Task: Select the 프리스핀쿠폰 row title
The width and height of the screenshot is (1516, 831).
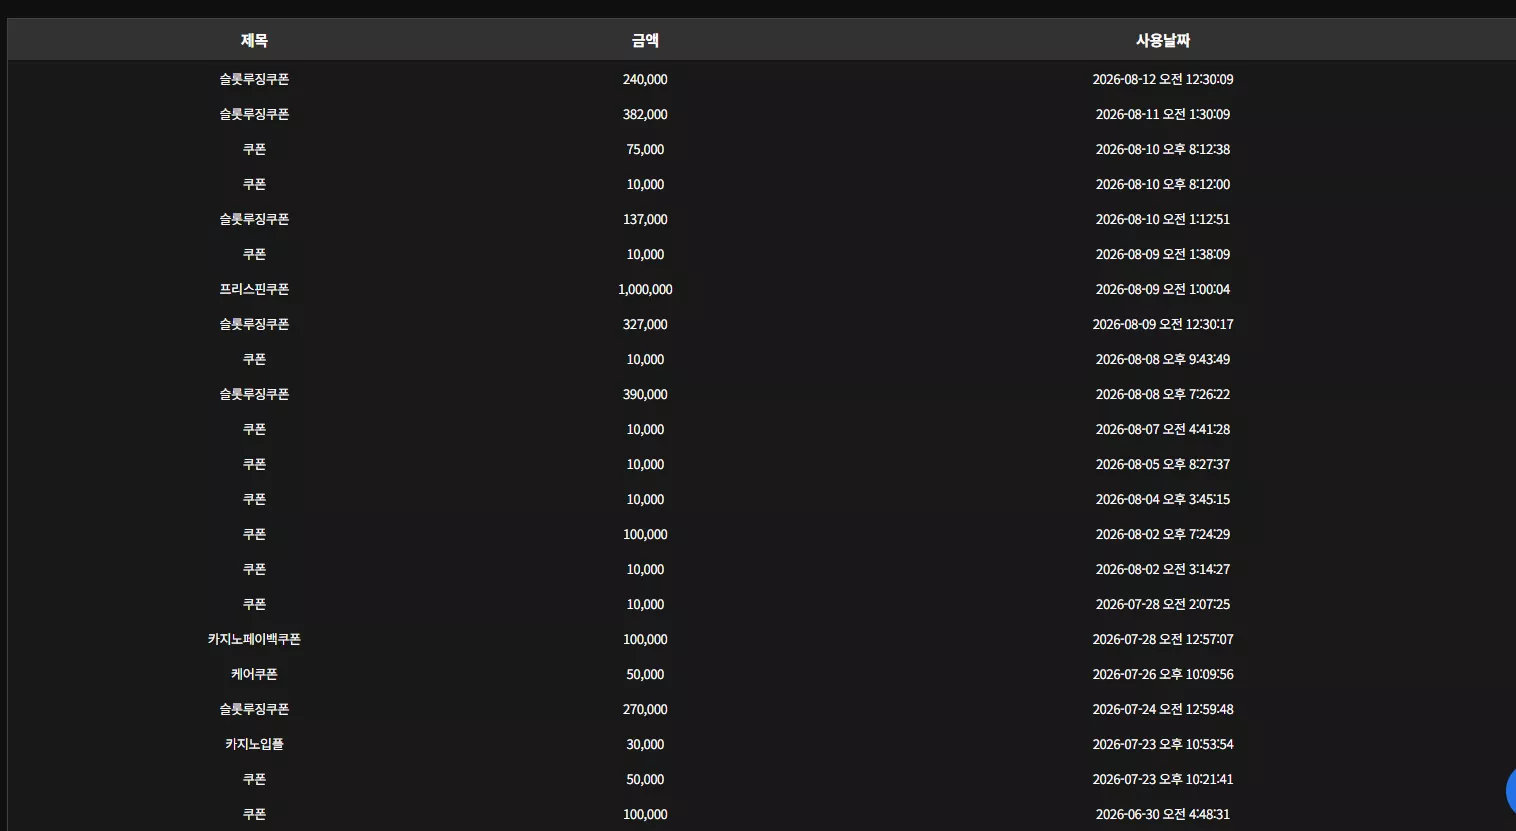Action: point(254,289)
